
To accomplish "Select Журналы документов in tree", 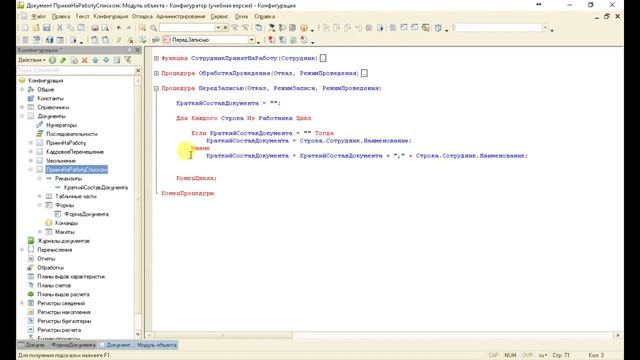I will coord(63,241).
